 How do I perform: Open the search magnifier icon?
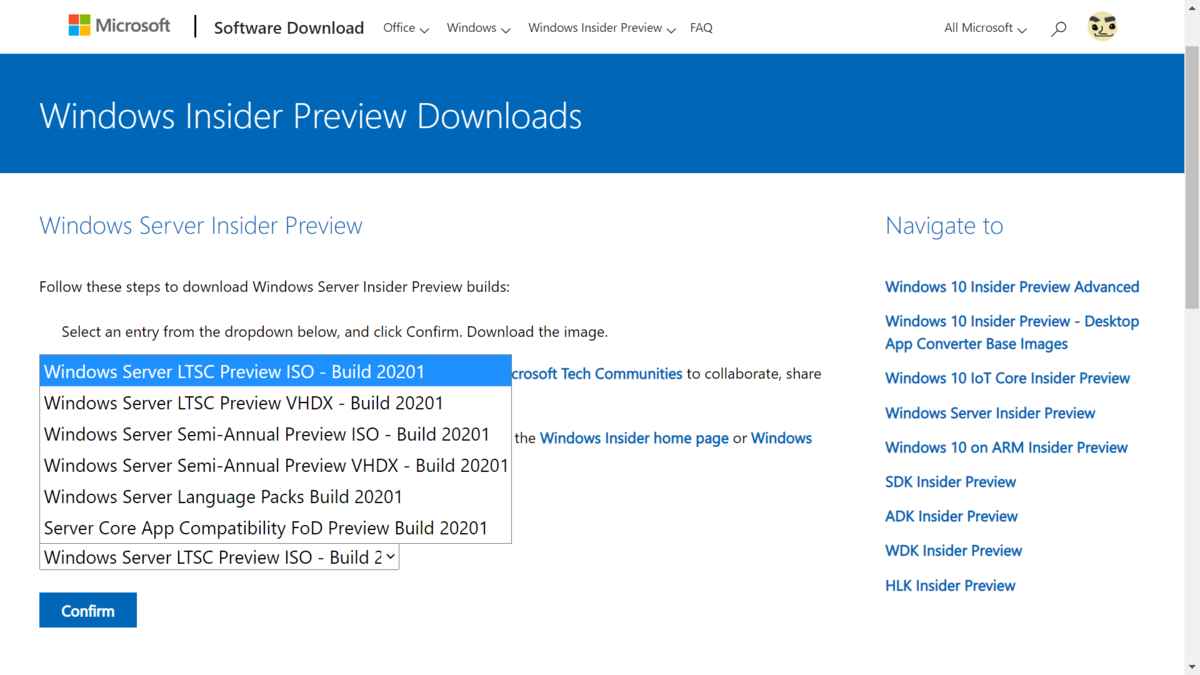tap(1059, 29)
